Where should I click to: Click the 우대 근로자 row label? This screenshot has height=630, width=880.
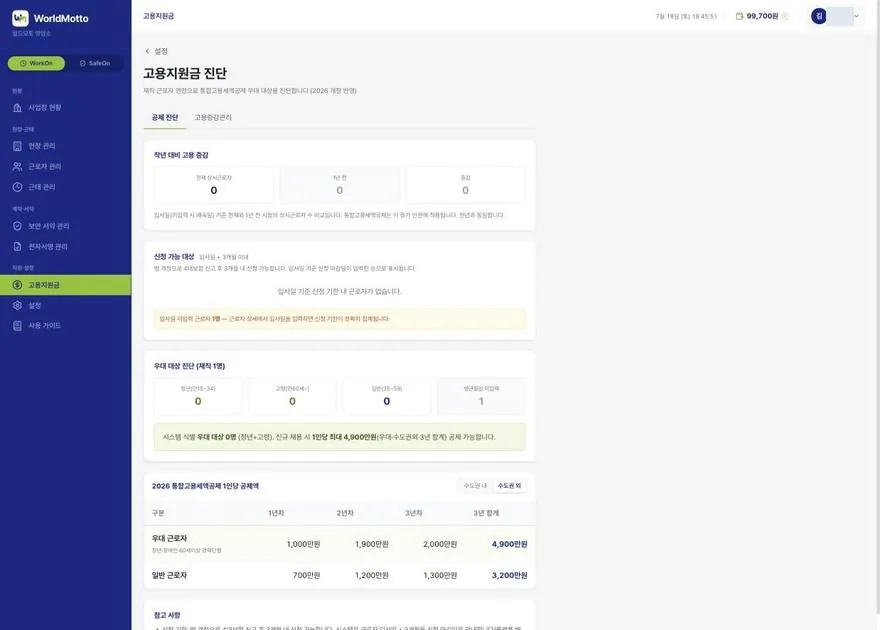click(x=169, y=539)
